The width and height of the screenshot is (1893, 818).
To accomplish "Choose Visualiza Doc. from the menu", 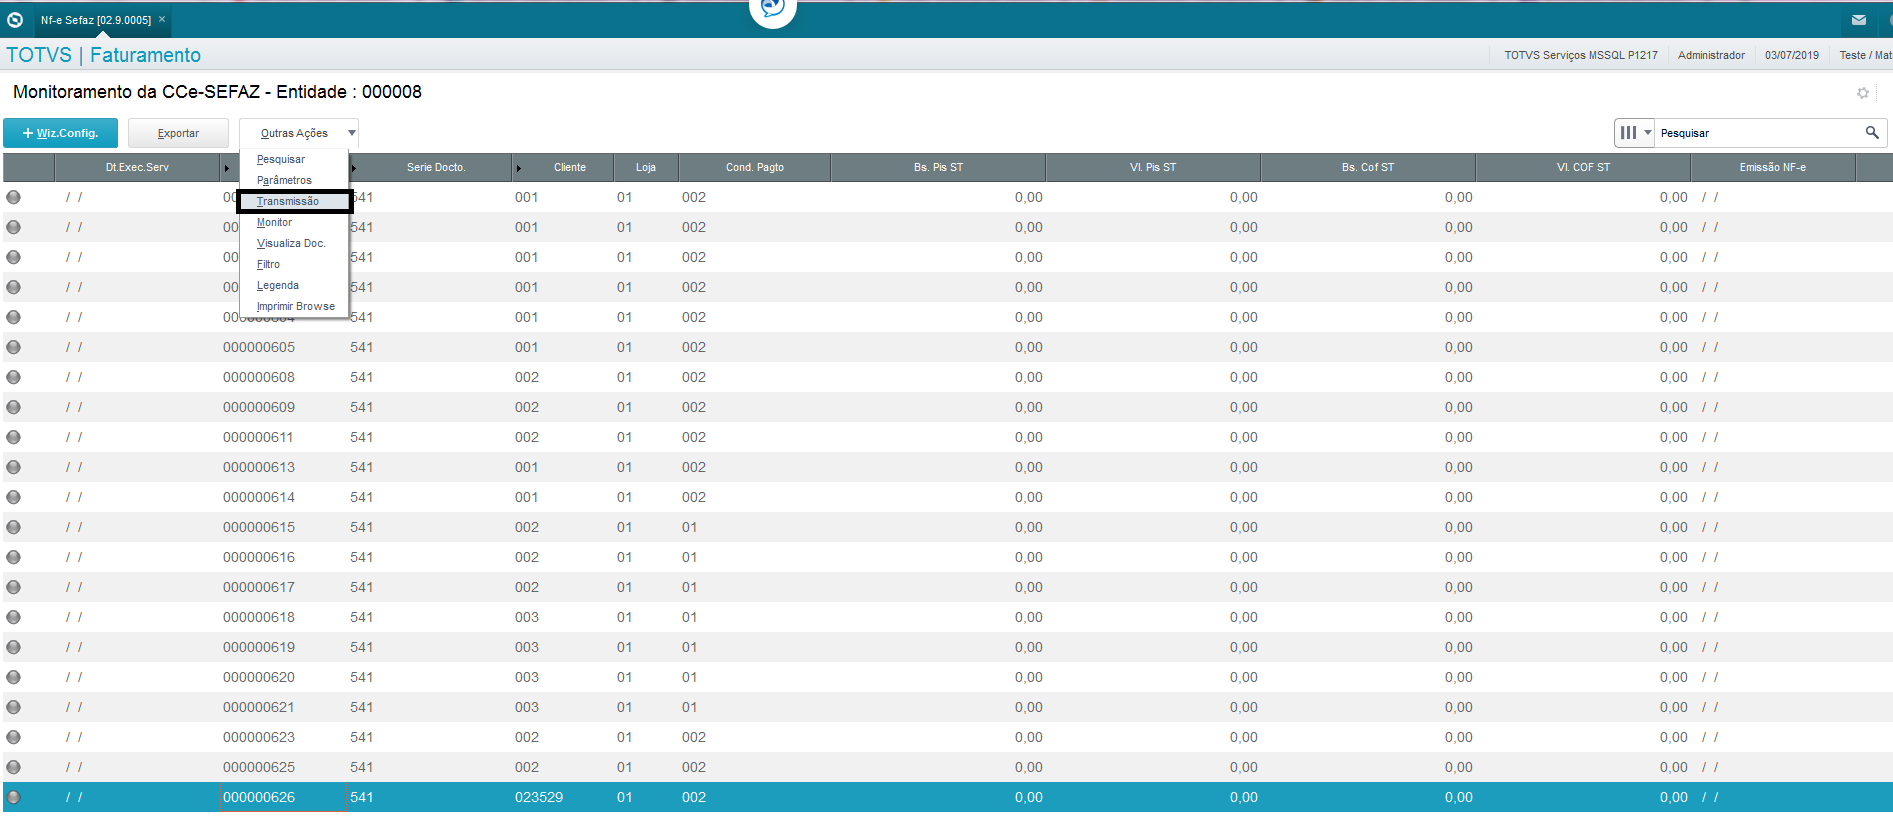I will click(291, 243).
